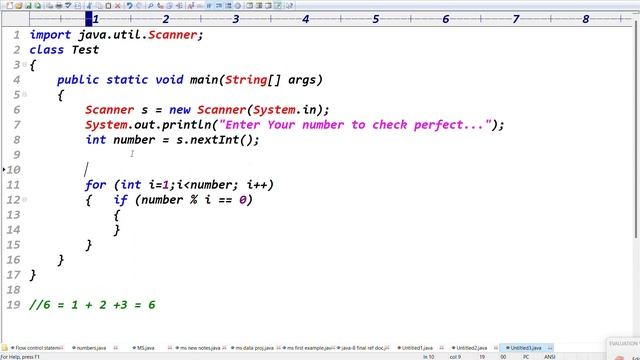Screen dimensions: 640x360
Task: Click the Replace toolbar icon
Action: (x=160, y=6)
